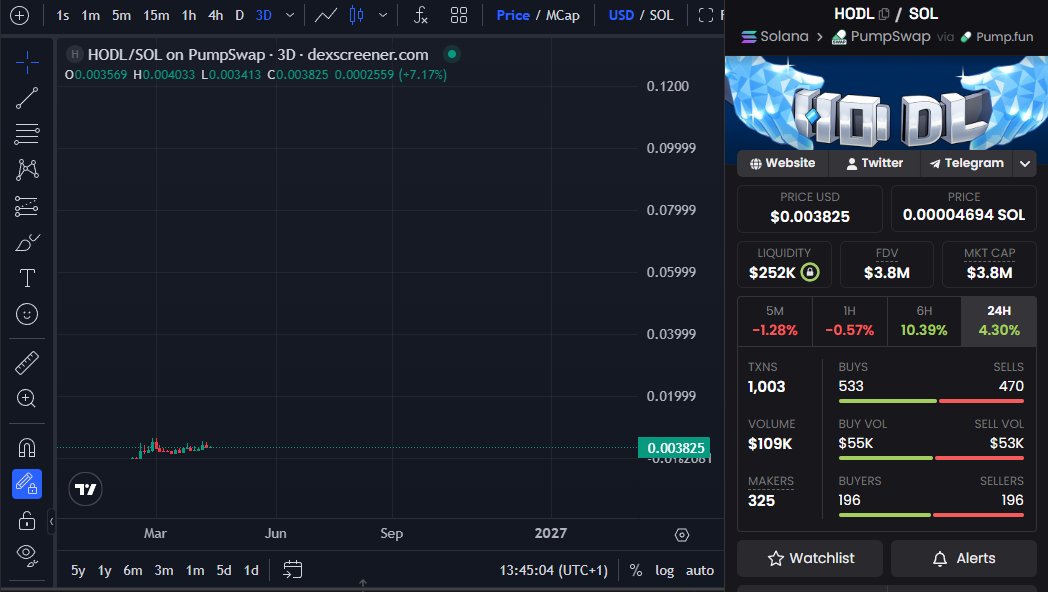Select Price chart mode
Image resolution: width=1048 pixels, height=592 pixels.
coord(513,15)
